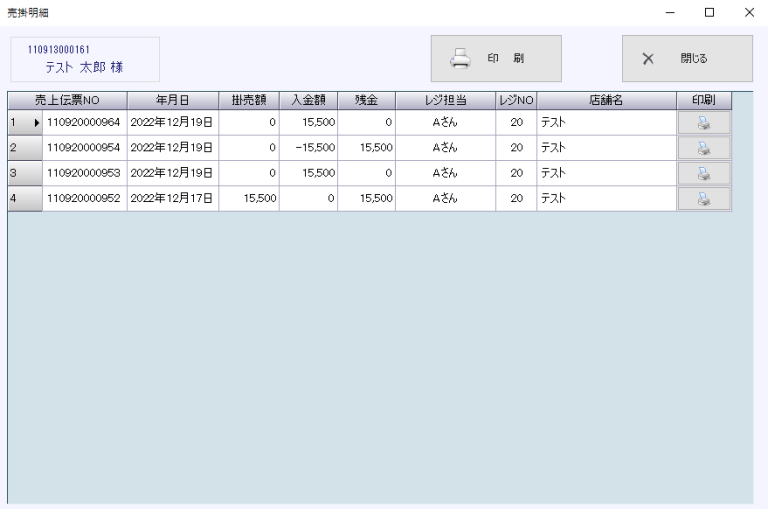
Task: Select slip number 110920000953 cell
Action: (x=85, y=173)
